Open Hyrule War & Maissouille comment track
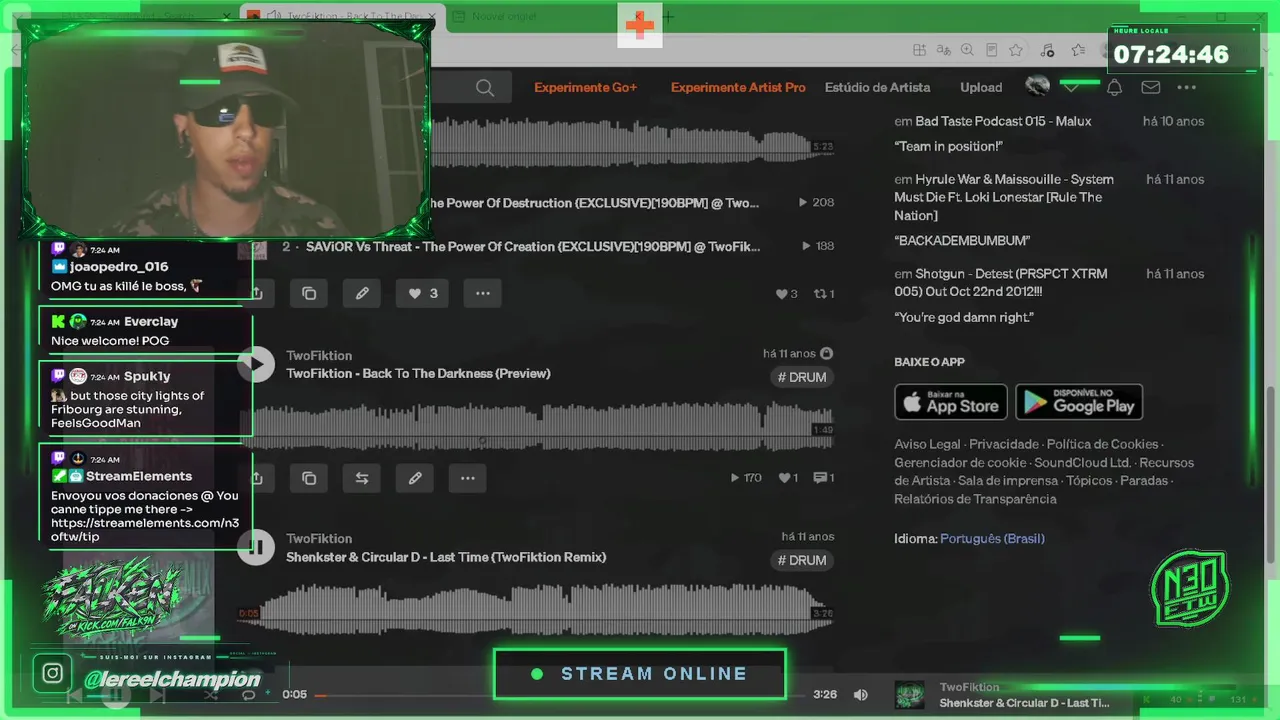 [x=1004, y=197]
